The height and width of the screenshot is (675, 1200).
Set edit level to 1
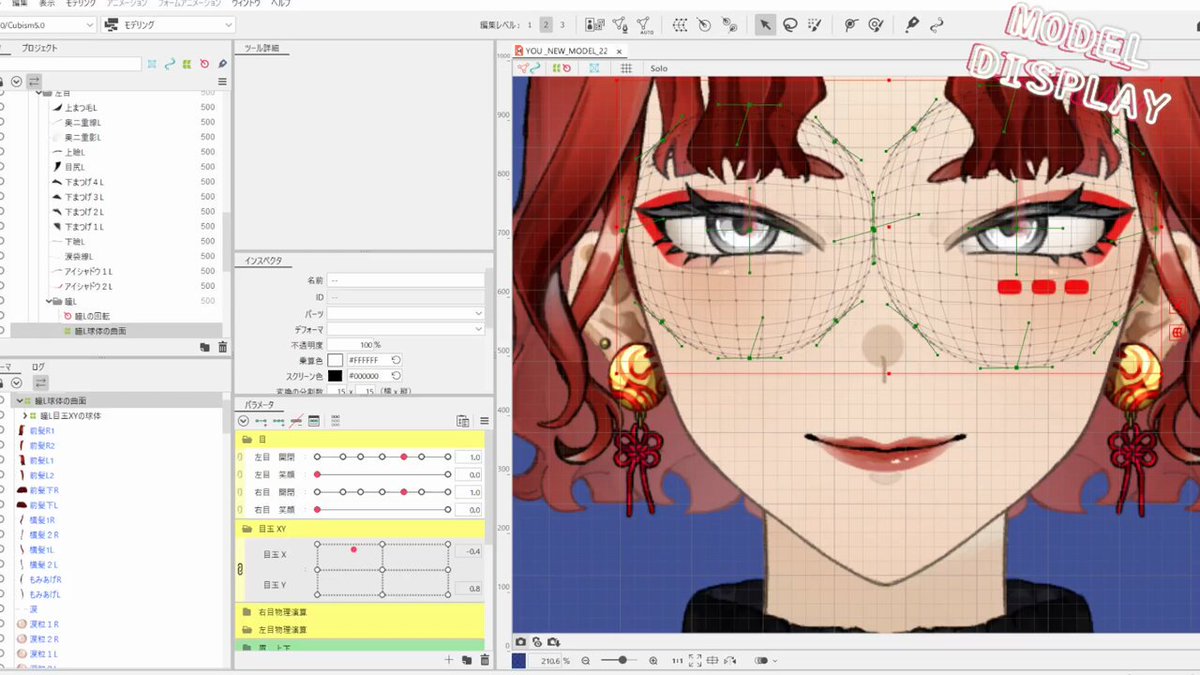click(x=529, y=24)
